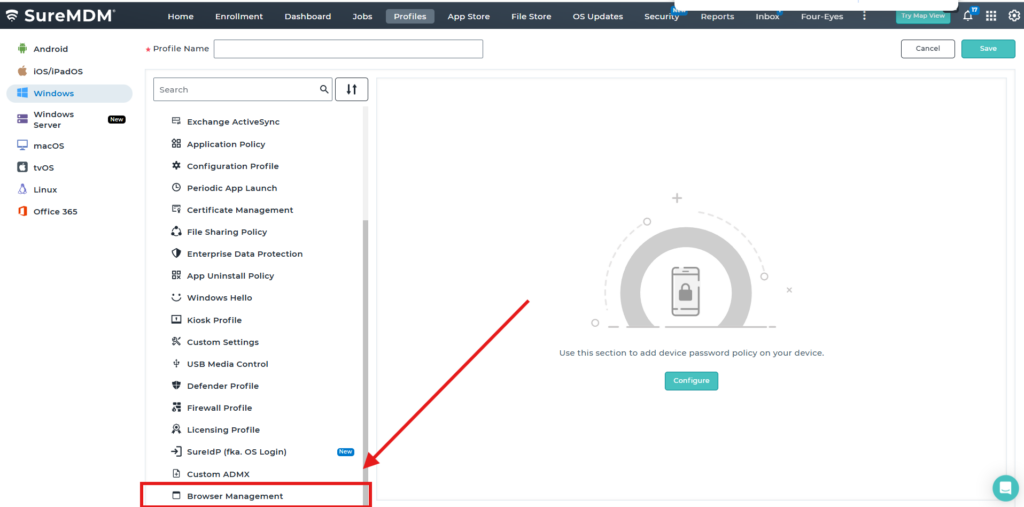Select the Windows platform
Screen dimensions: 1024x507
pos(69,93)
